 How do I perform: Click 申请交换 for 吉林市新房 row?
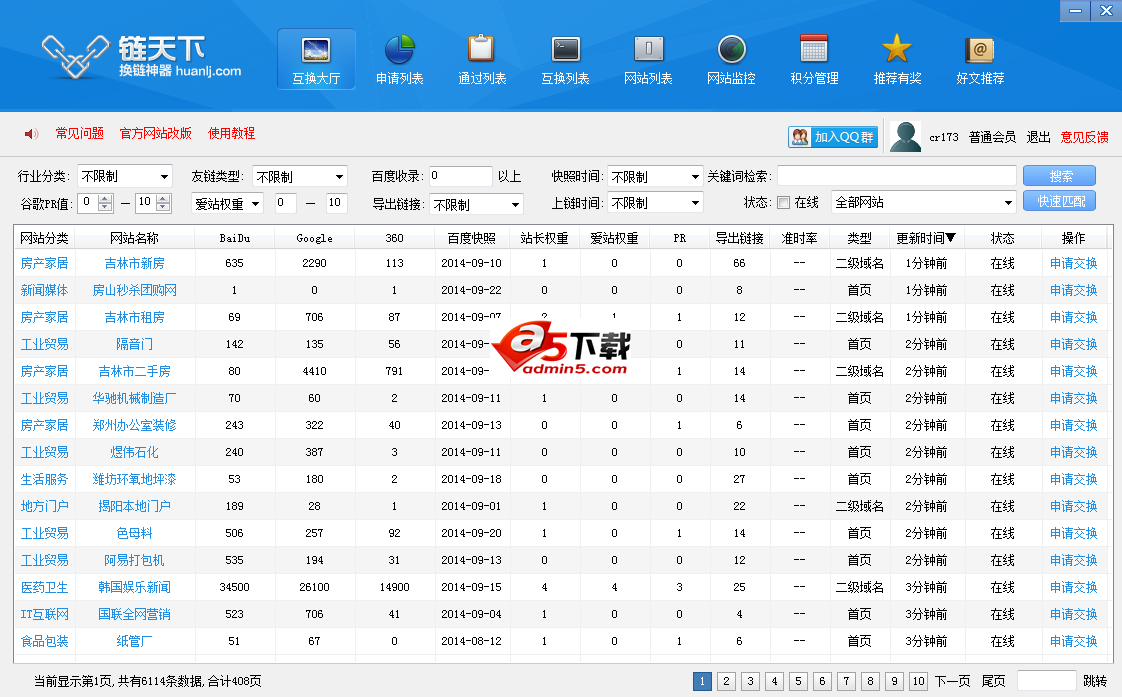1073,264
